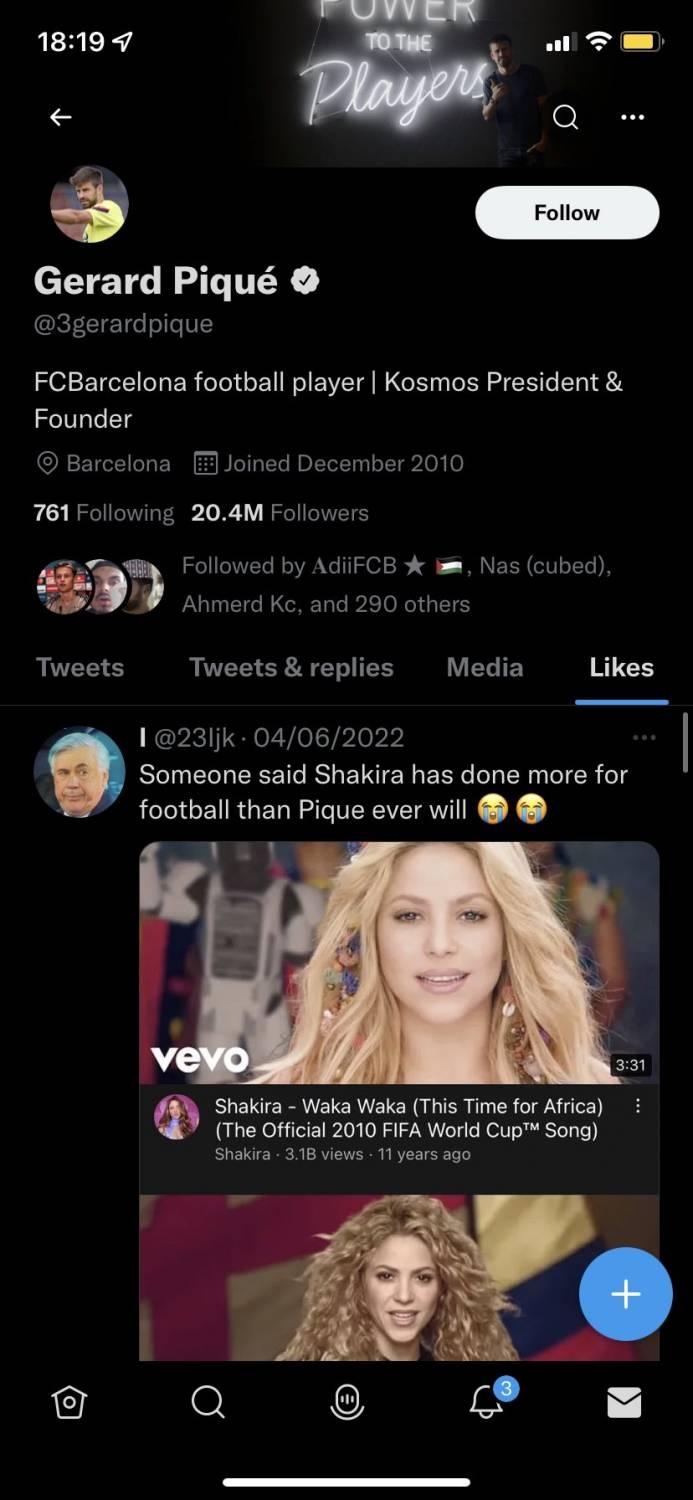This screenshot has height=1500, width=693.
Task: View the 761 Following list
Action: (x=104, y=513)
